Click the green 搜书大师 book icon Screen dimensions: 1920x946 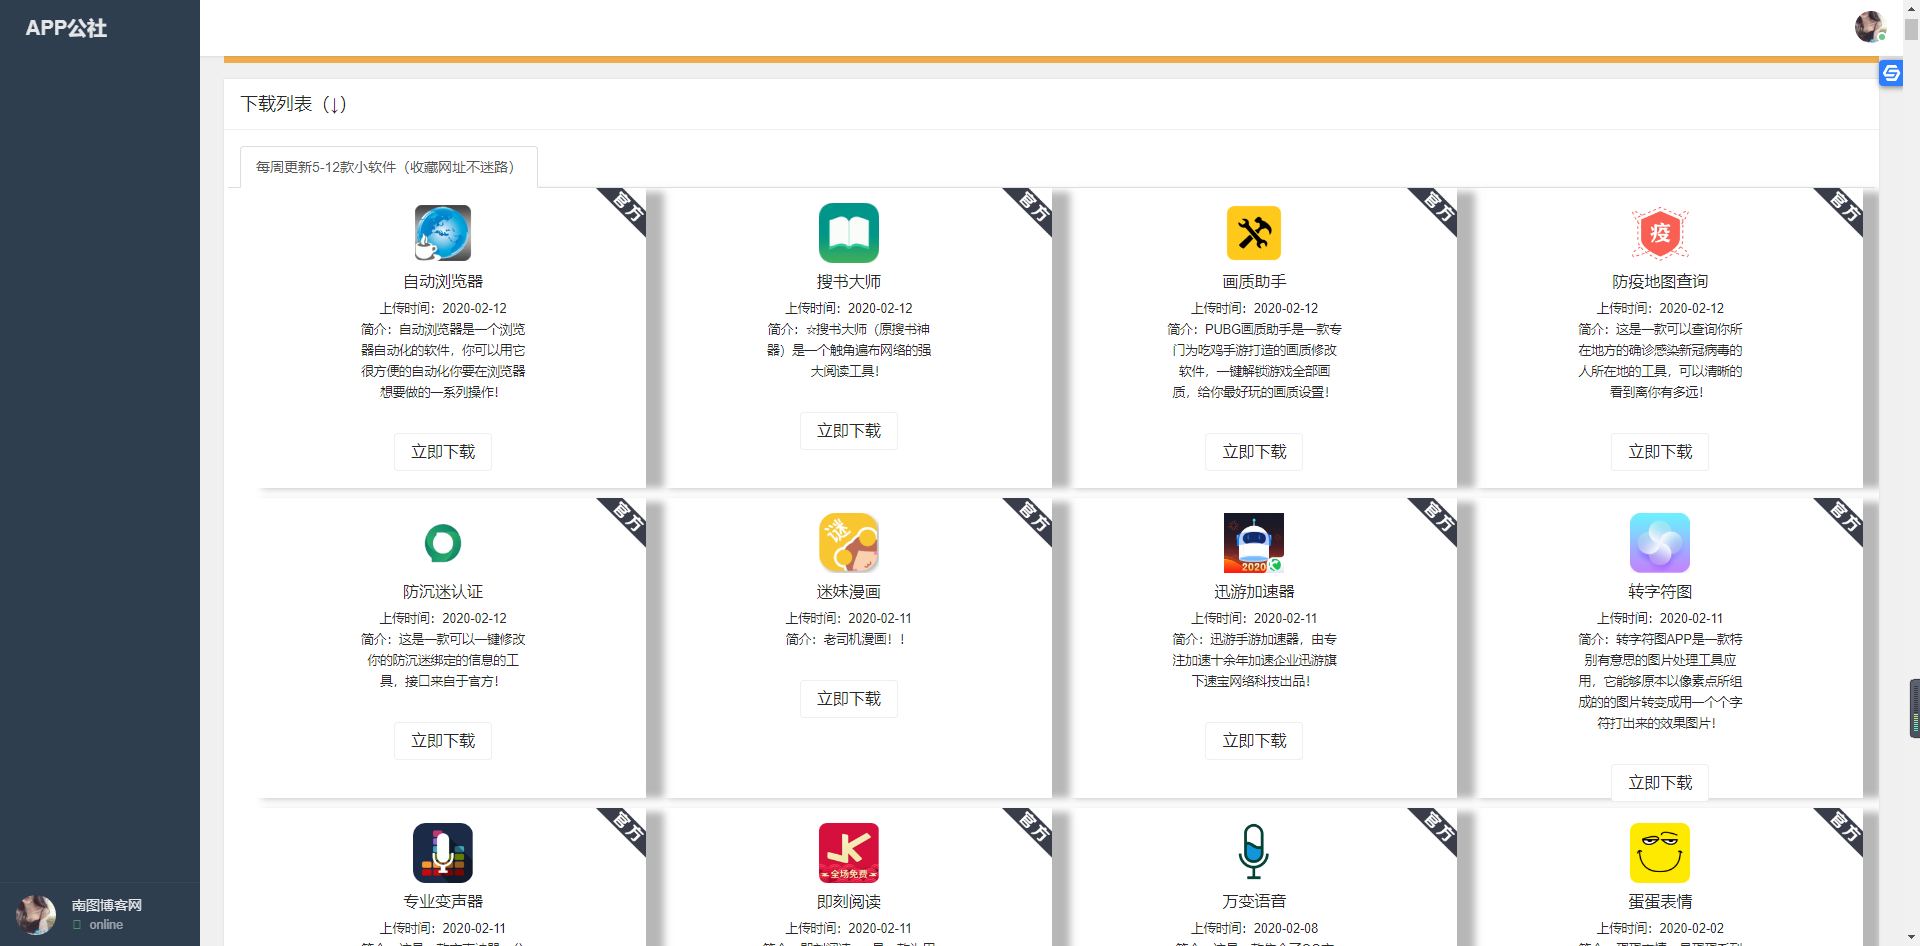pos(848,233)
